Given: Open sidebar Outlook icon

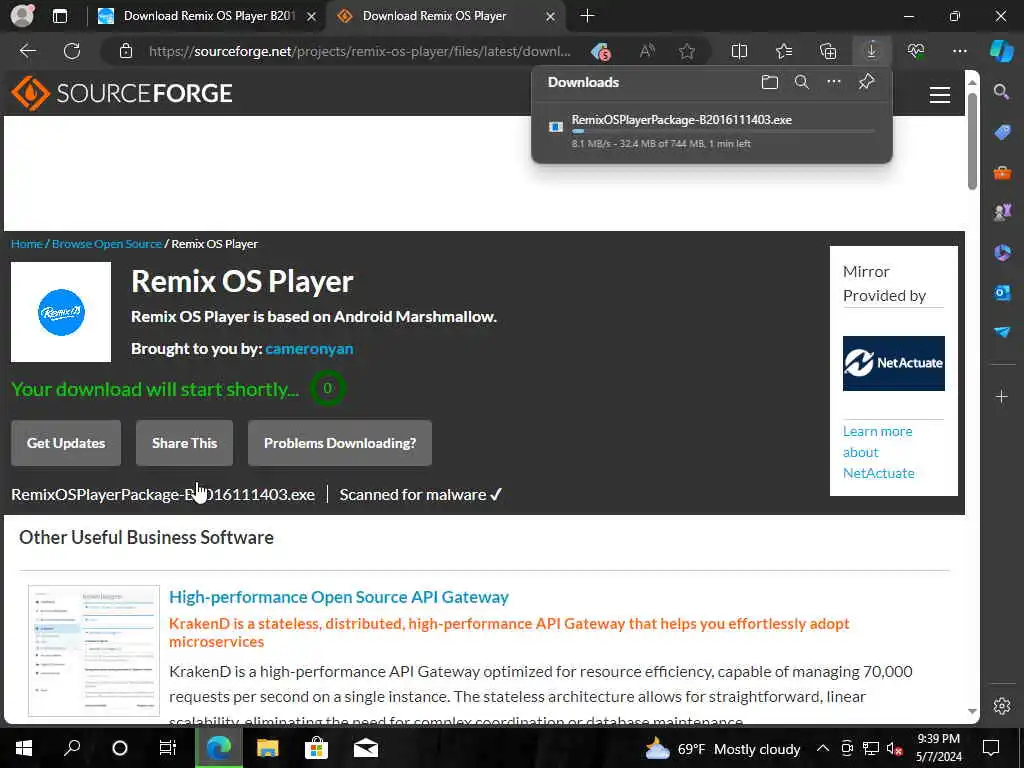Looking at the screenshot, I should (1002, 293).
